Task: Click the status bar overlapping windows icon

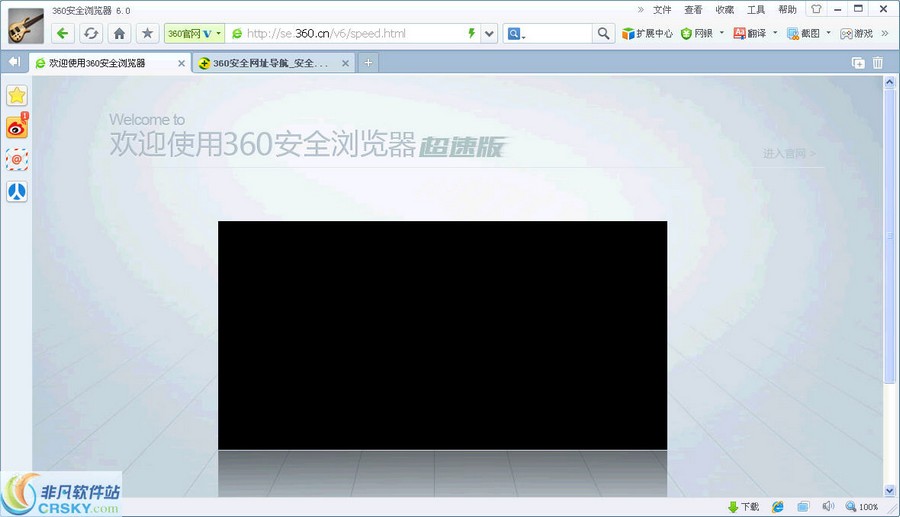Action: pos(803,507)
